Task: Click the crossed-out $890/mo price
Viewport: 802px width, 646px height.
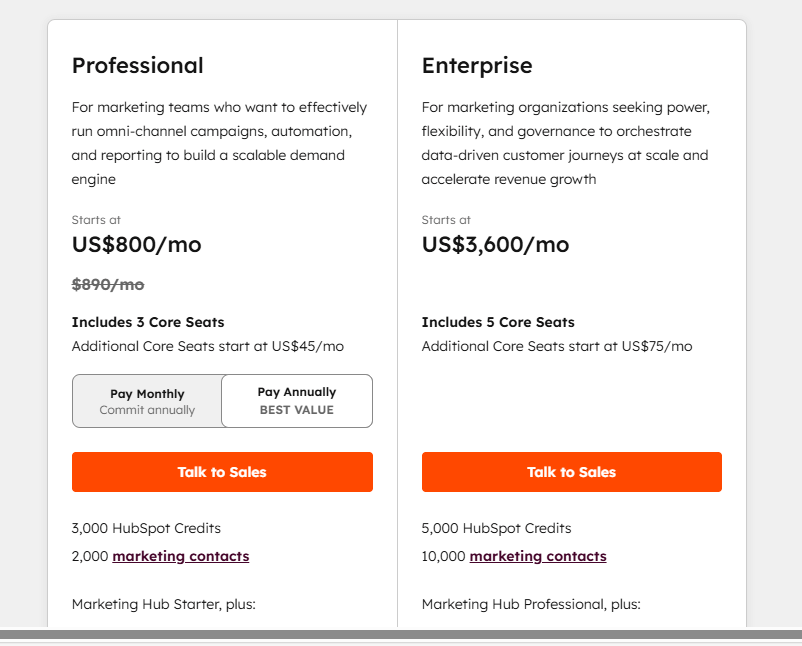Action: point(108,285)
